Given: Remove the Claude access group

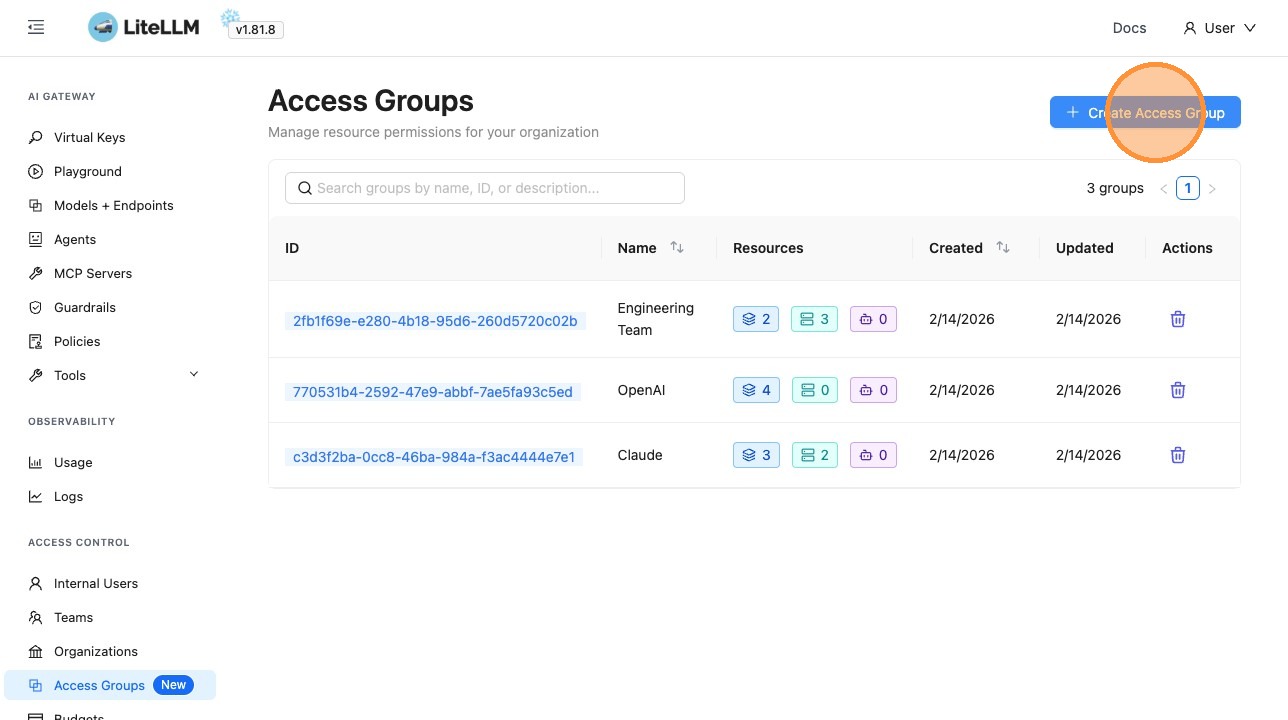Looking at the screenshot, I should [x=1178, y=455].
